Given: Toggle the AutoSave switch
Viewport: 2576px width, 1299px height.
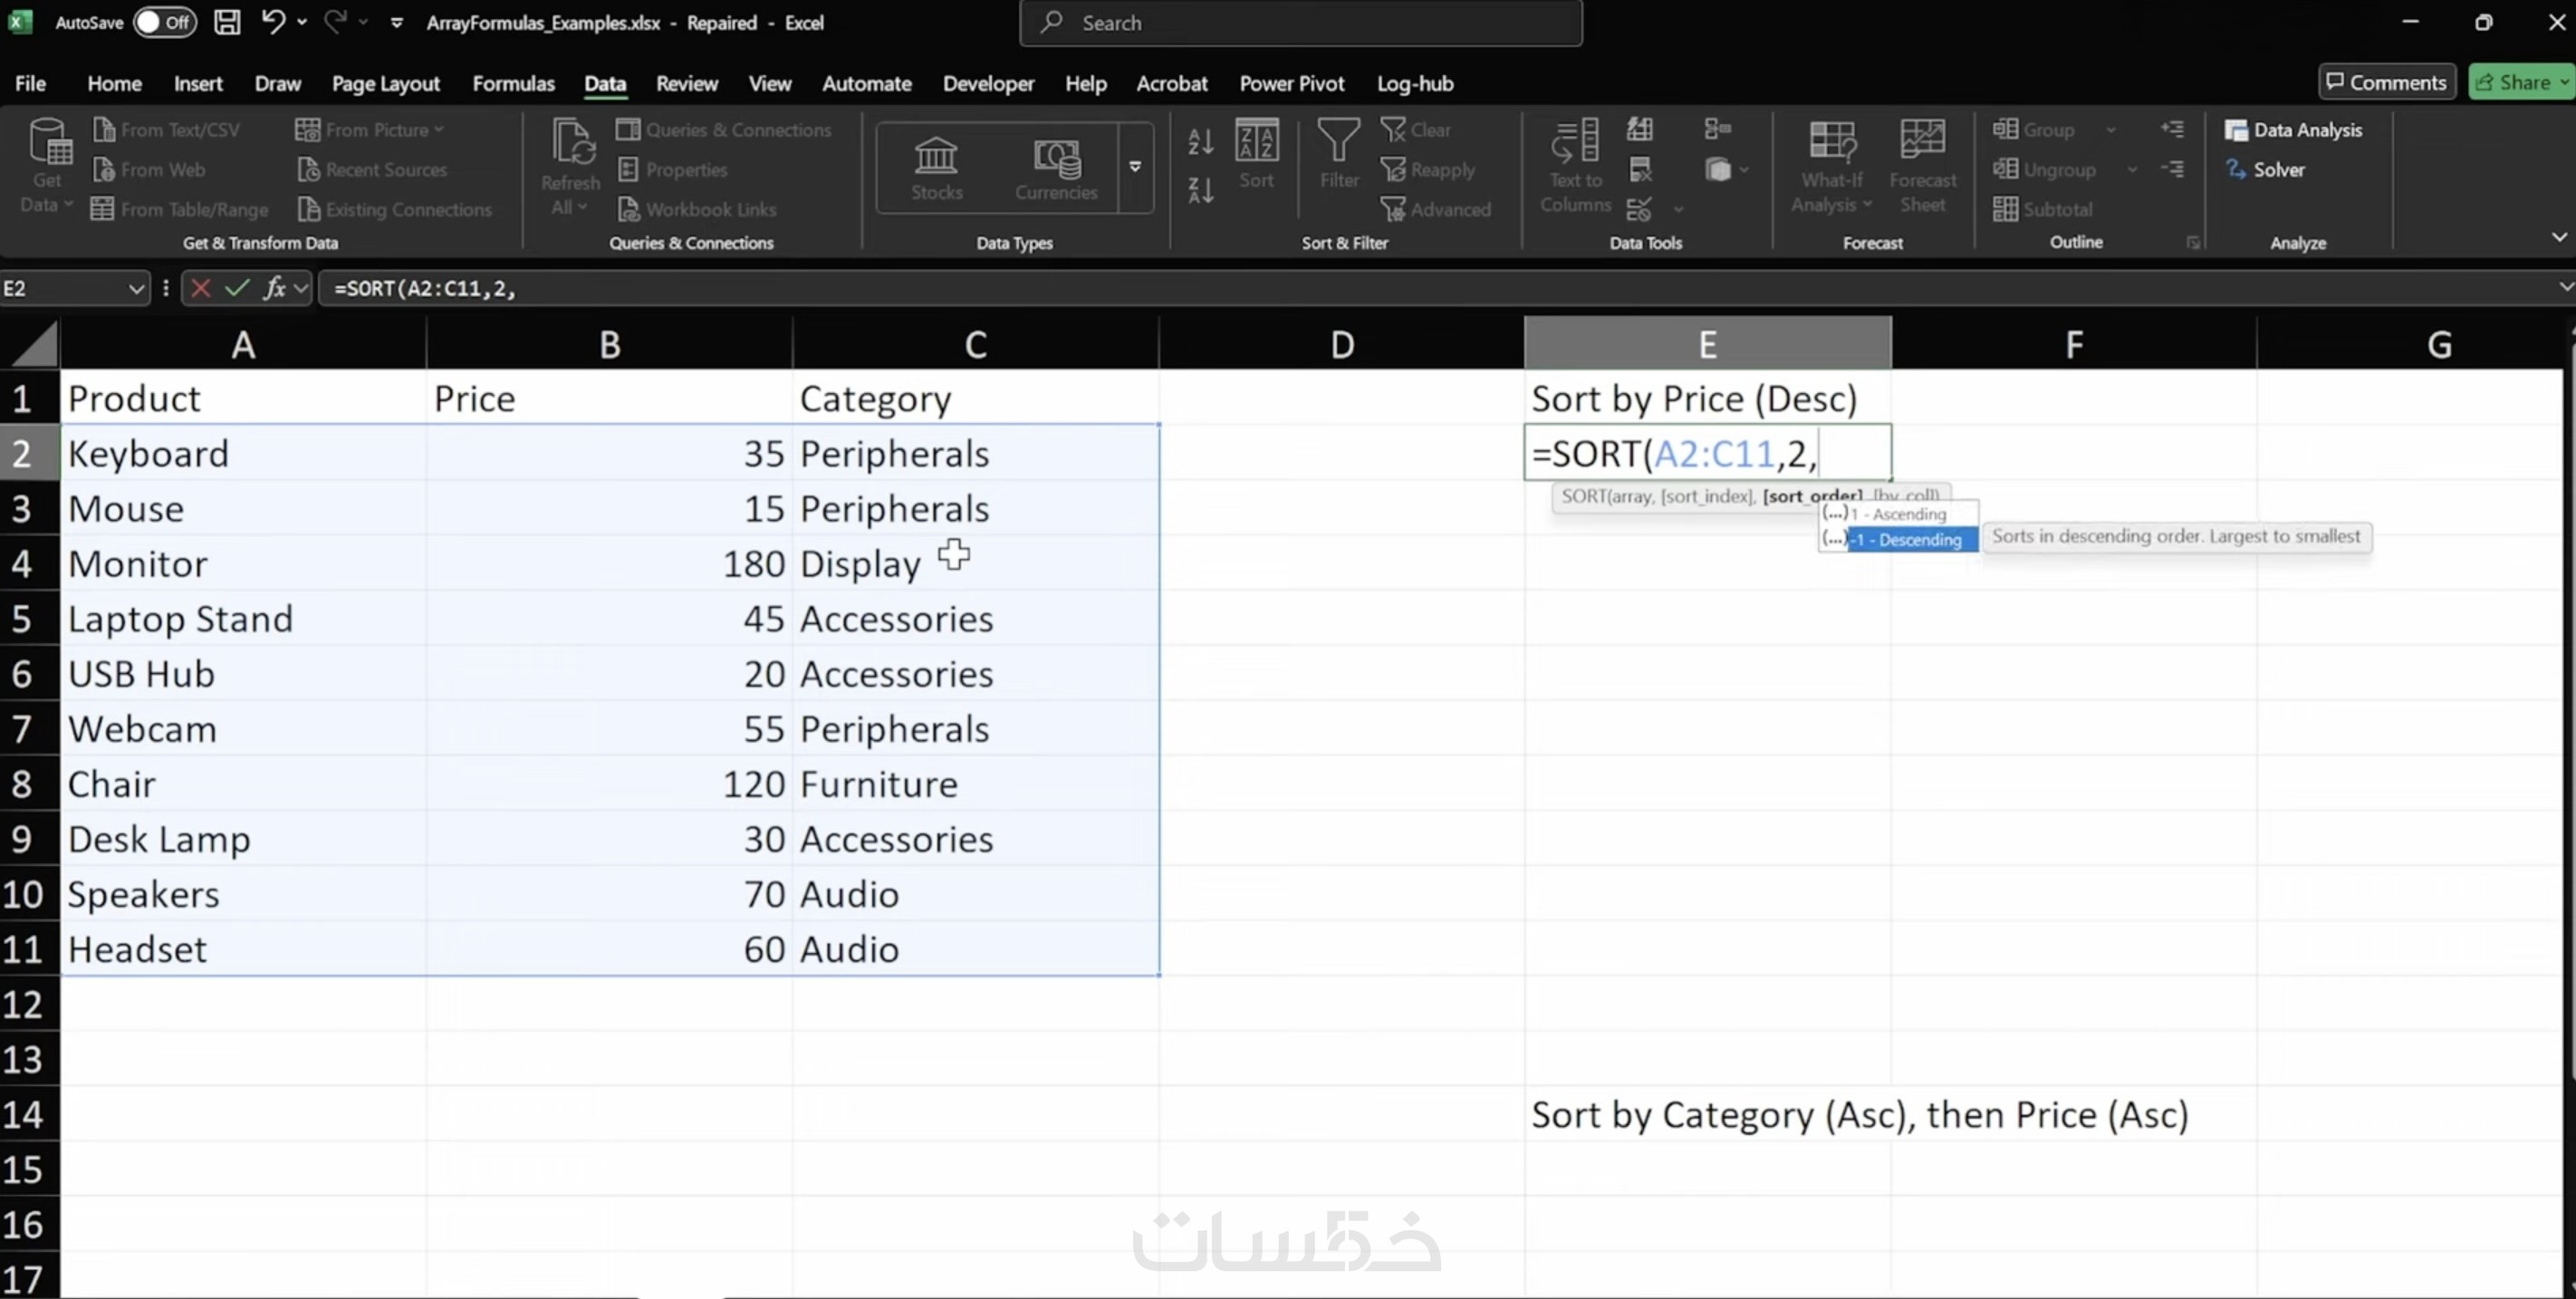Looking at the screenshot, I should [165, 22].
